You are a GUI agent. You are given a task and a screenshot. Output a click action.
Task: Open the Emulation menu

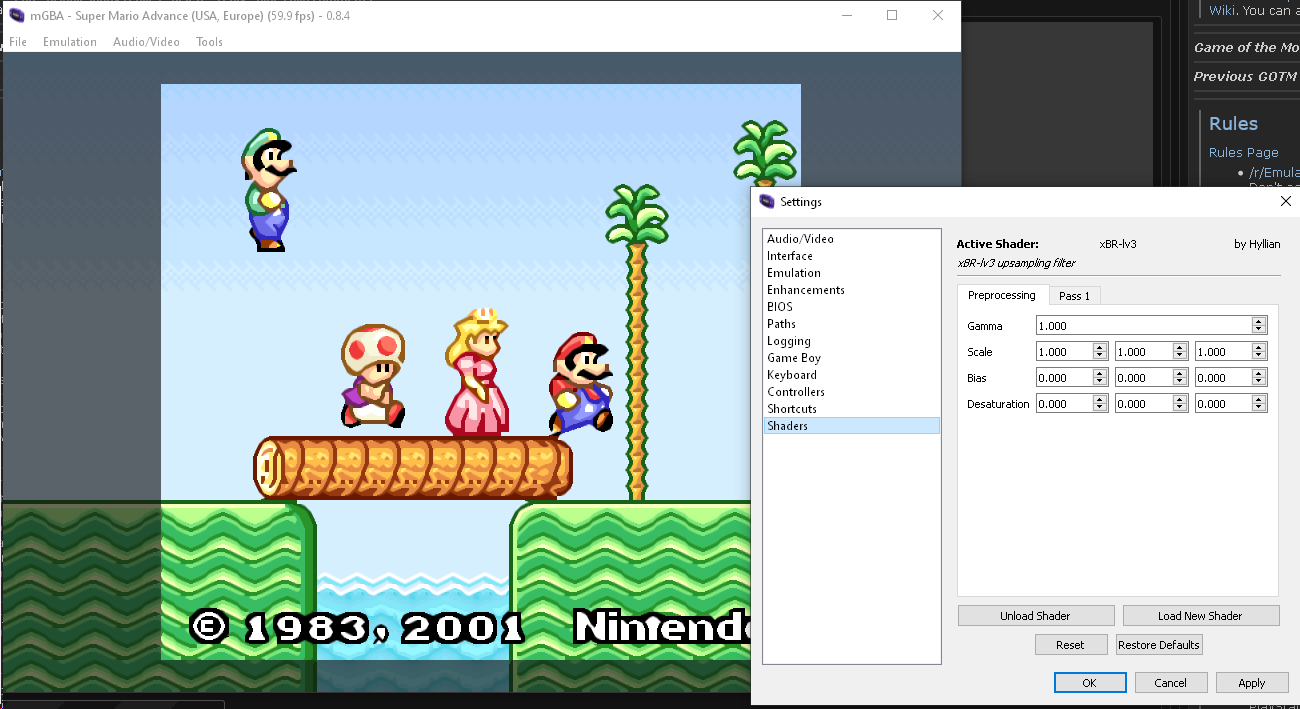click(70, 42)
